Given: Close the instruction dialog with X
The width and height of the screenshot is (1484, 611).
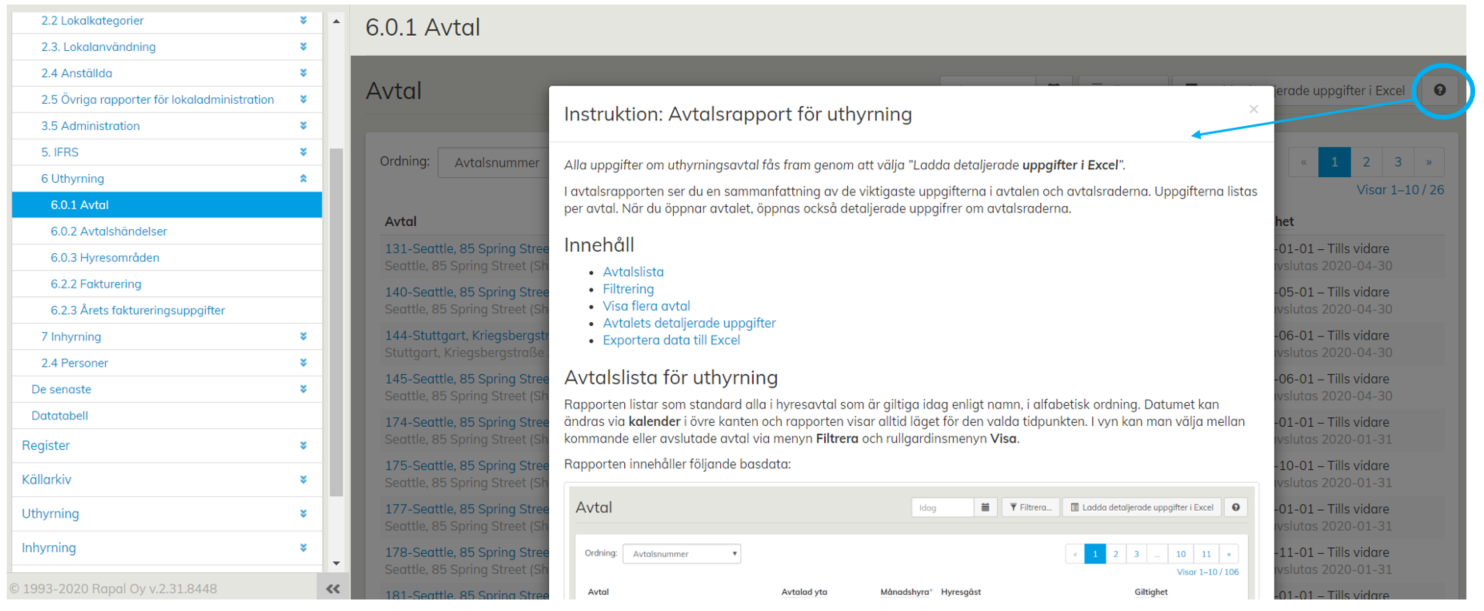Looking at the screenshot, I should 1253,110.
